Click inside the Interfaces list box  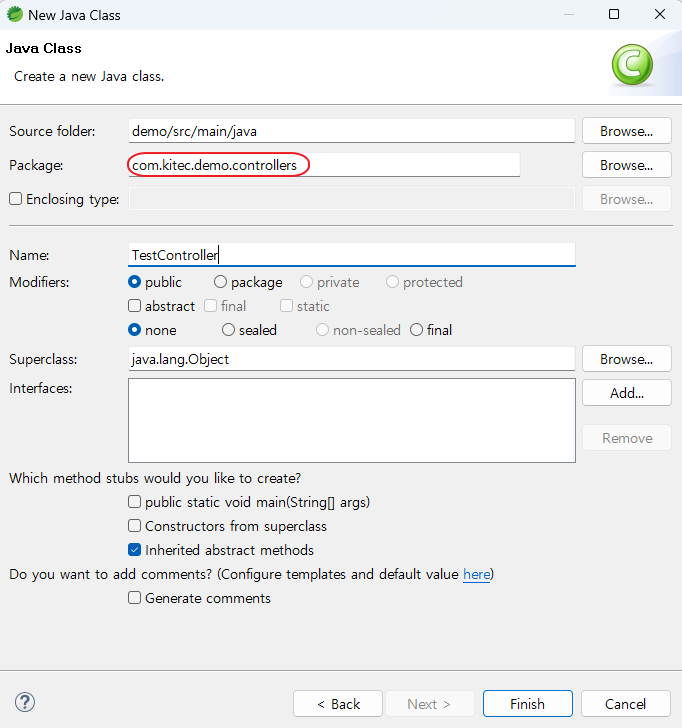351,421
